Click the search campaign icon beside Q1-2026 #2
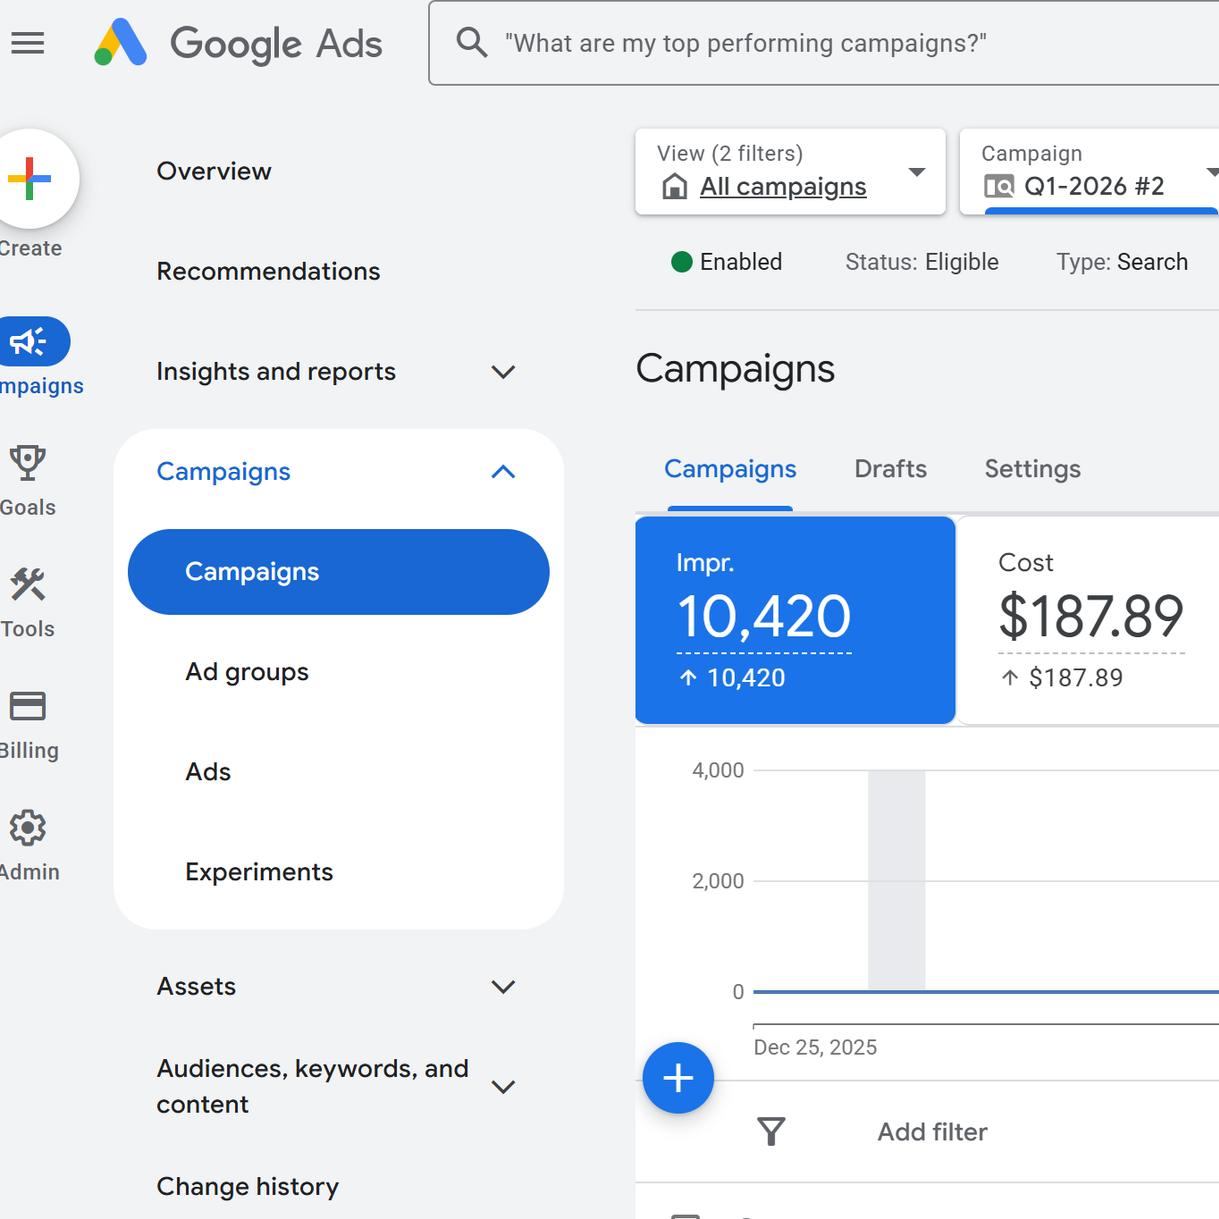 pyautogui.click(x=999, y=186)
